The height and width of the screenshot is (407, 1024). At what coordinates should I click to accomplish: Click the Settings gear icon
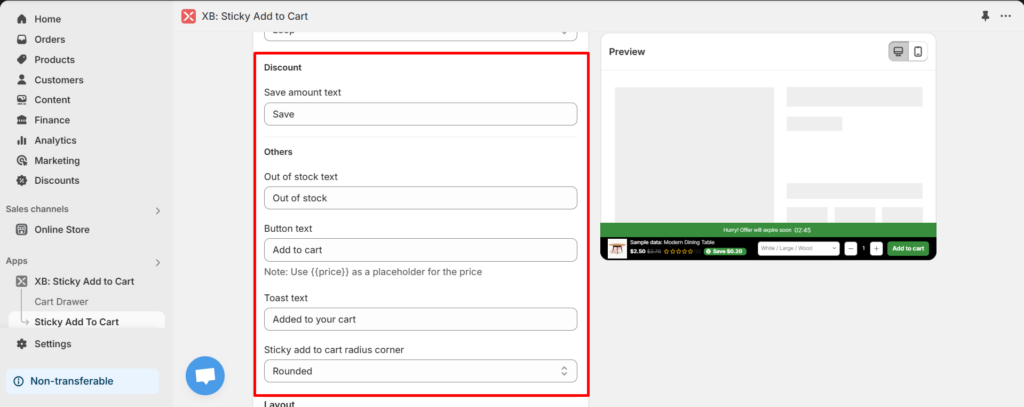click(22, 343)
